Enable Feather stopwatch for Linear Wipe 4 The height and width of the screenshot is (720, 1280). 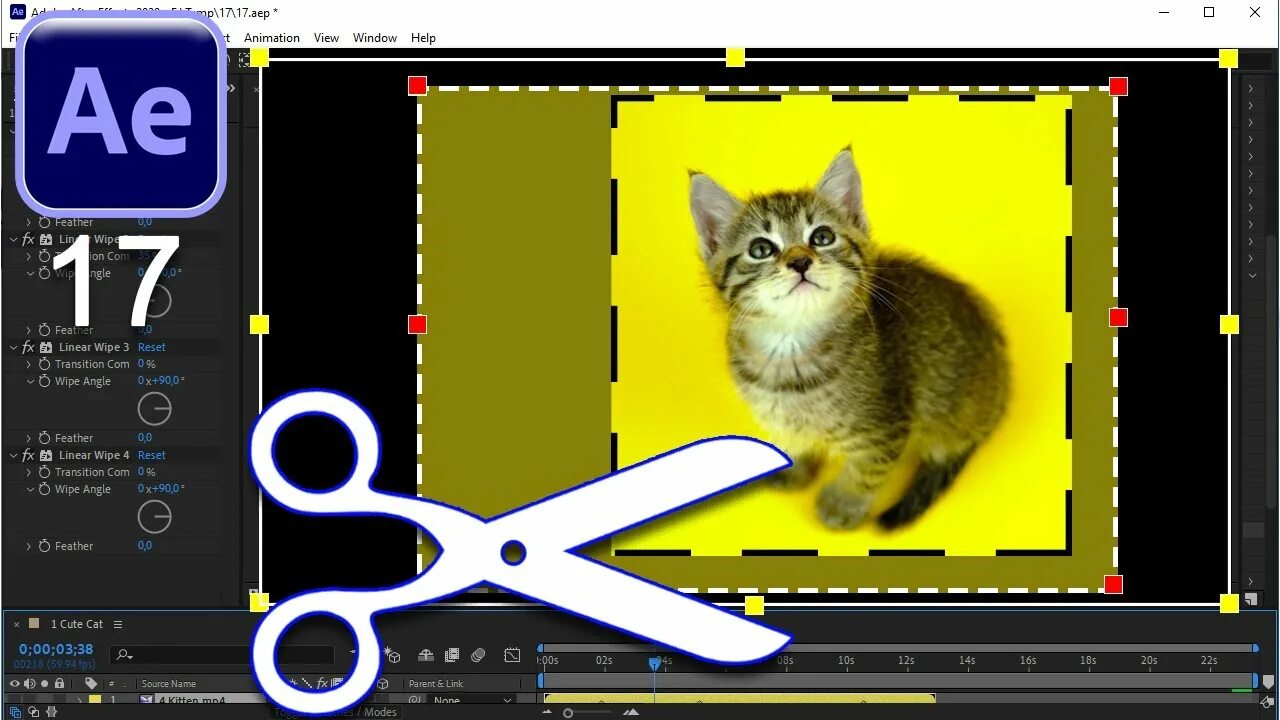tap(44, 546)
